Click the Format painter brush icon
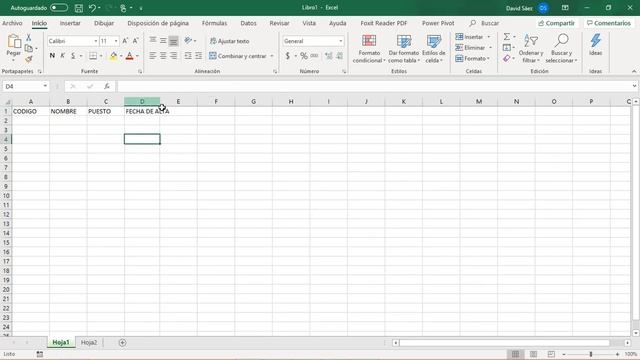Screen dimensions: 640x360 pyautogui.click(x=29, y=59)
